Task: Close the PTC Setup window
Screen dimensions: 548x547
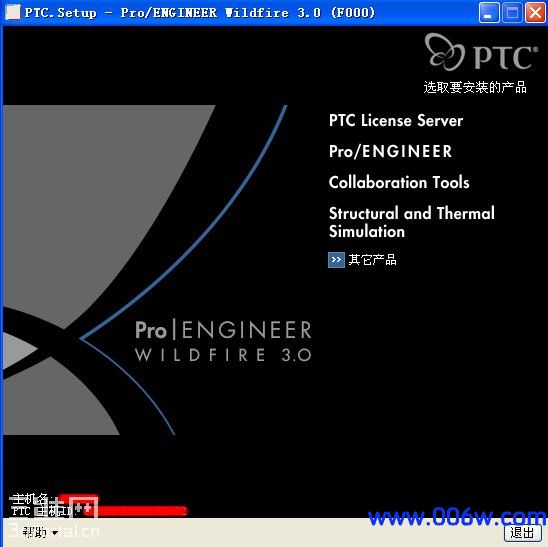Action: 535,13
